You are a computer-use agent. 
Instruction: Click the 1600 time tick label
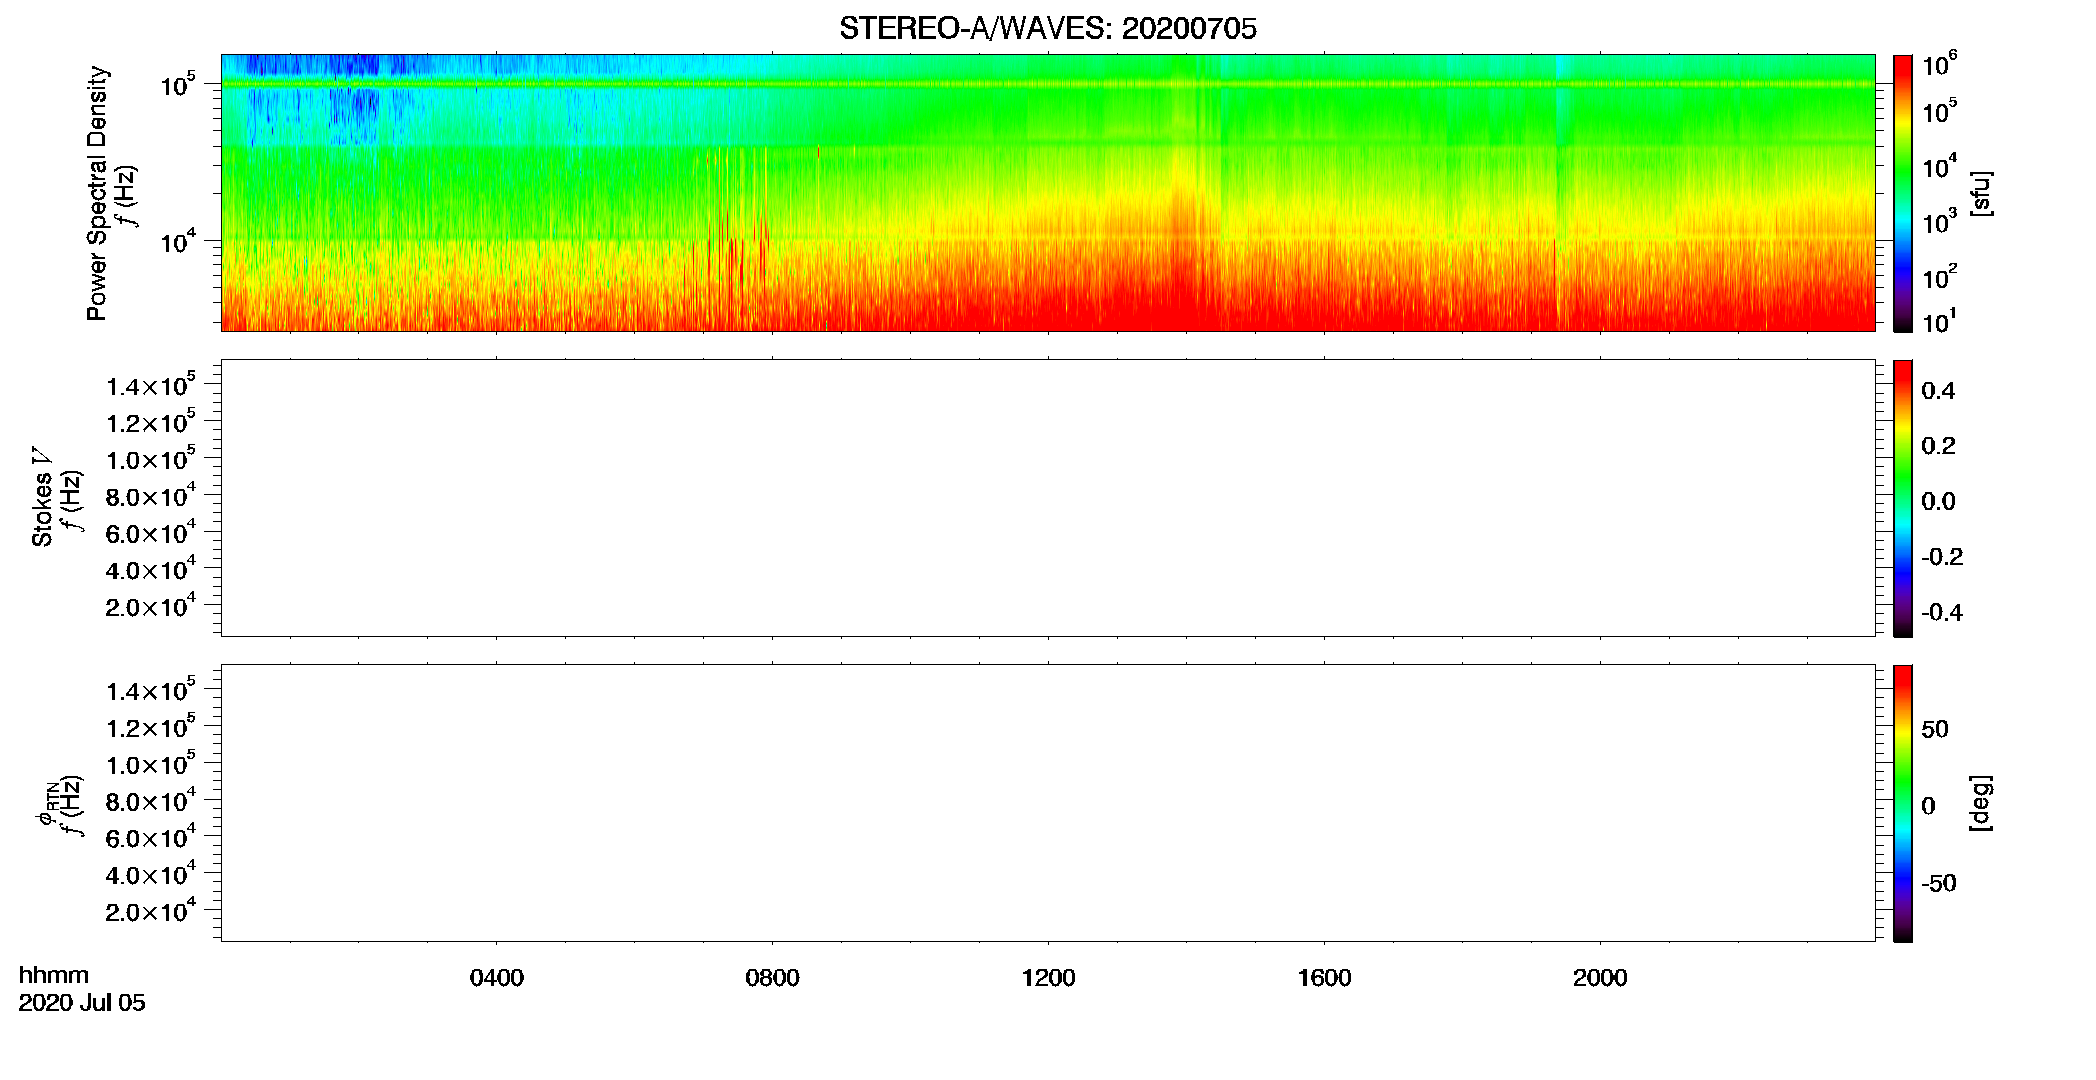(1324, 978)
